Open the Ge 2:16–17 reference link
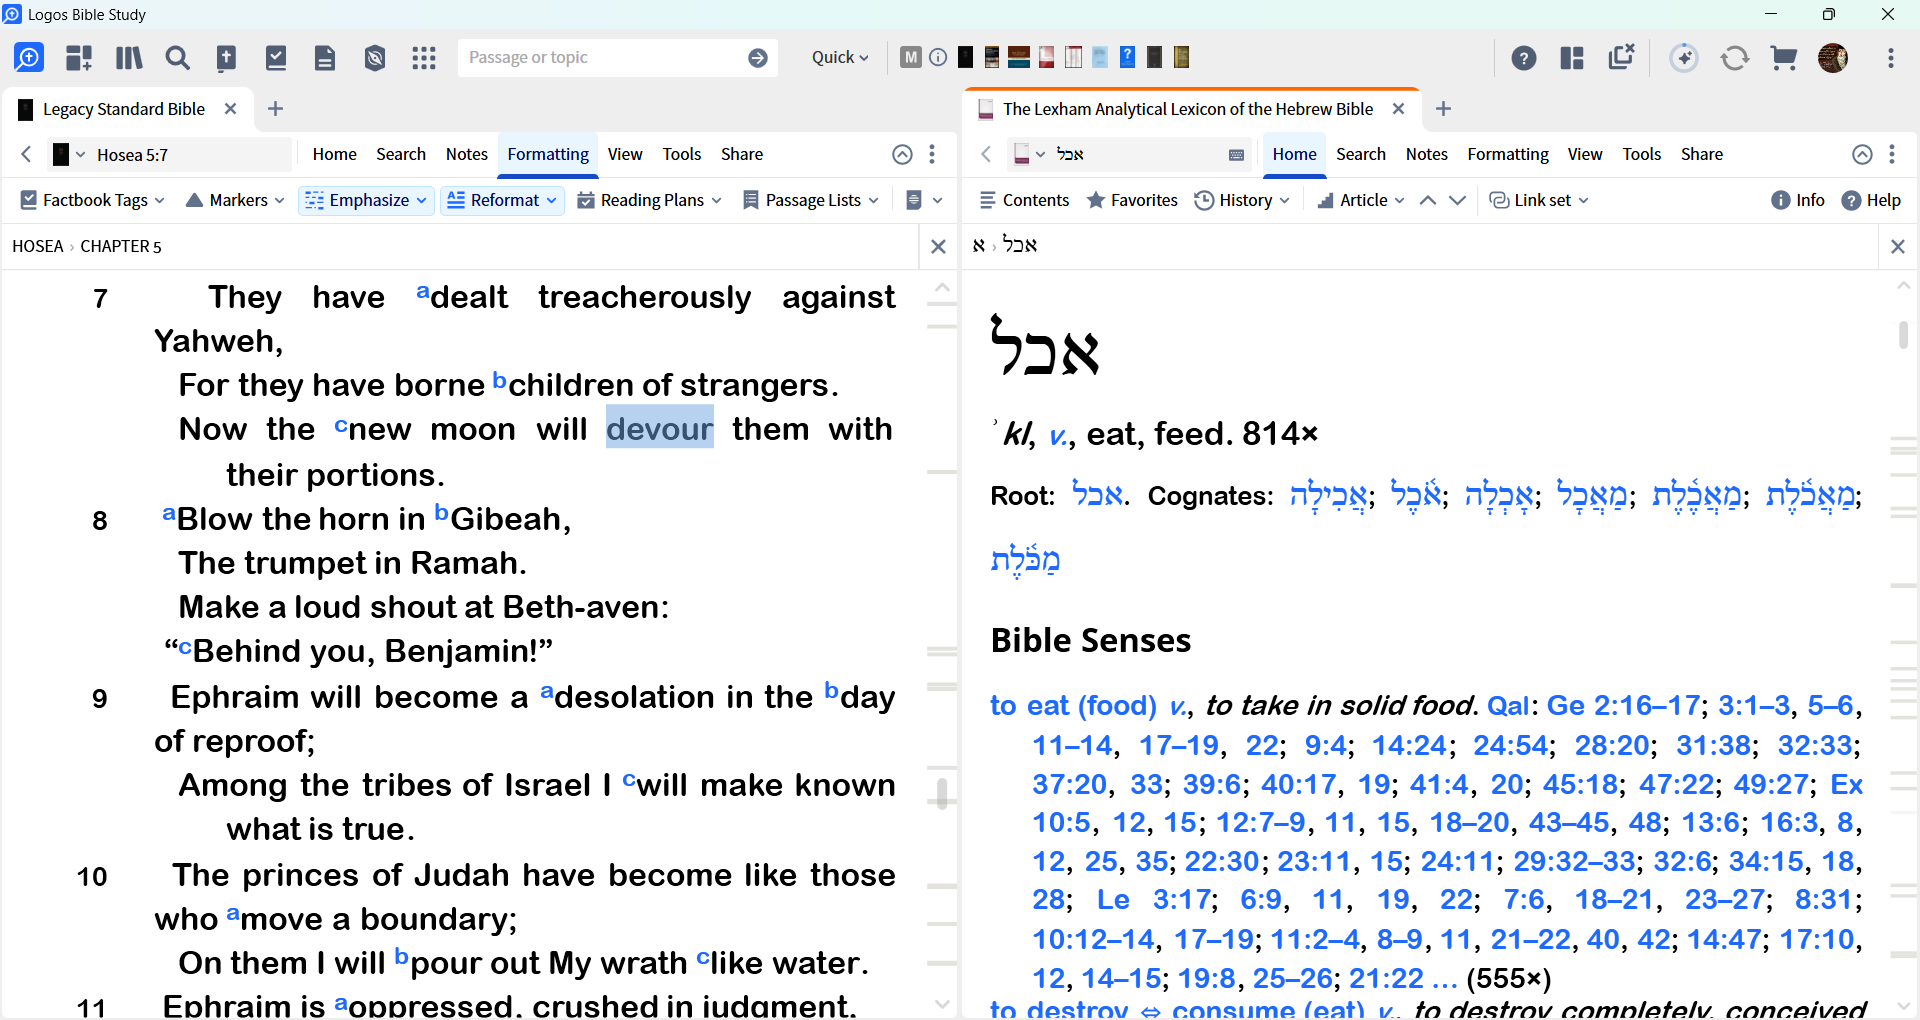The height and width of the screenshot is (1020, 1920). point(1623,705)
